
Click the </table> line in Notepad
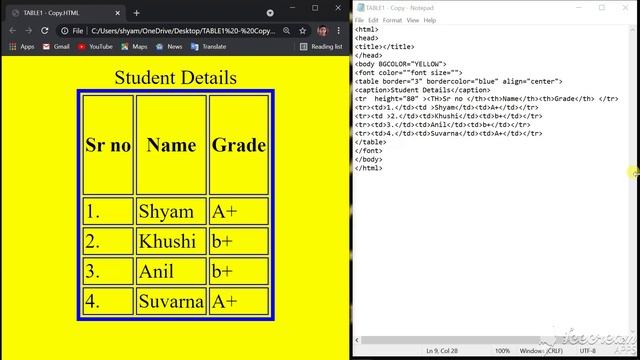pyautogui.click(x=370, y=142)
